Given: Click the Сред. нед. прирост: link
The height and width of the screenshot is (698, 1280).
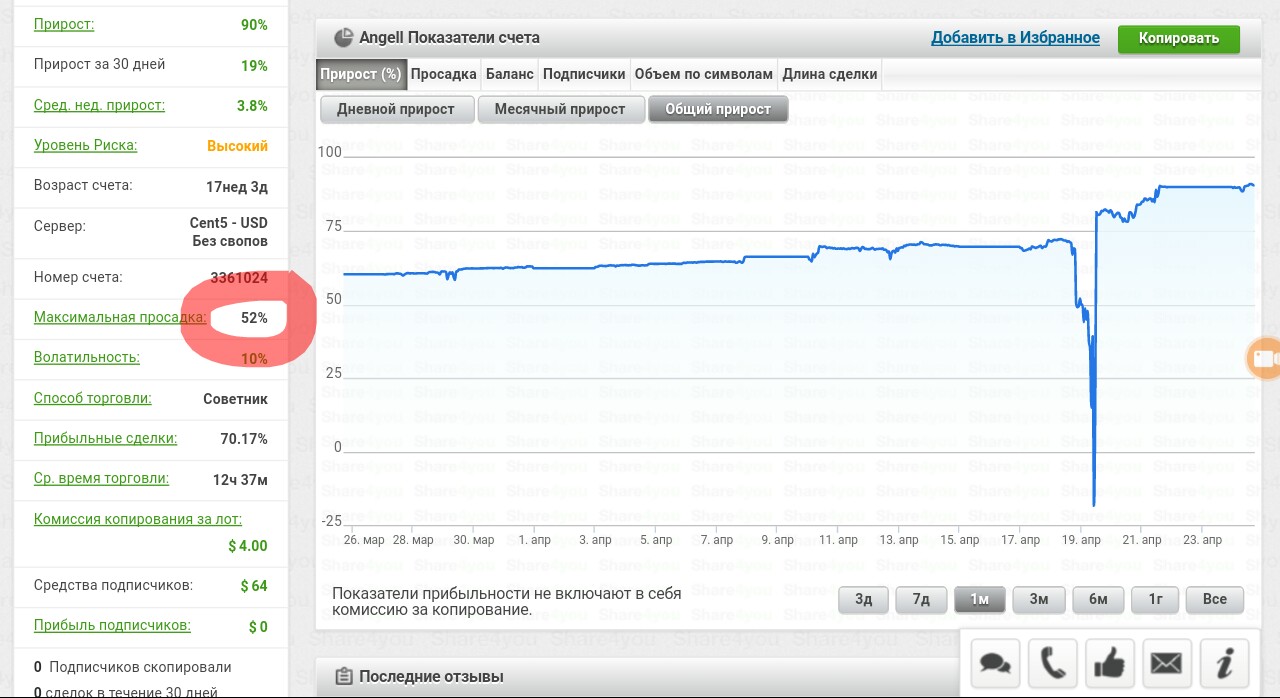Looking at the screenshot, I should [x=99, y=104].
